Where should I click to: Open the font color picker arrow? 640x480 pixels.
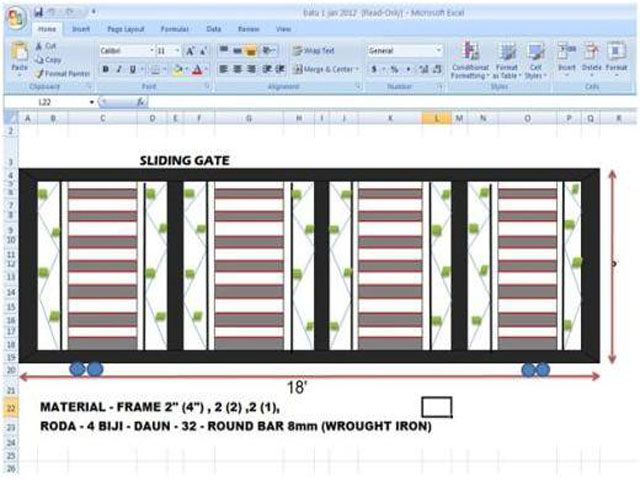pyautogui.click(x=206, y=69)
